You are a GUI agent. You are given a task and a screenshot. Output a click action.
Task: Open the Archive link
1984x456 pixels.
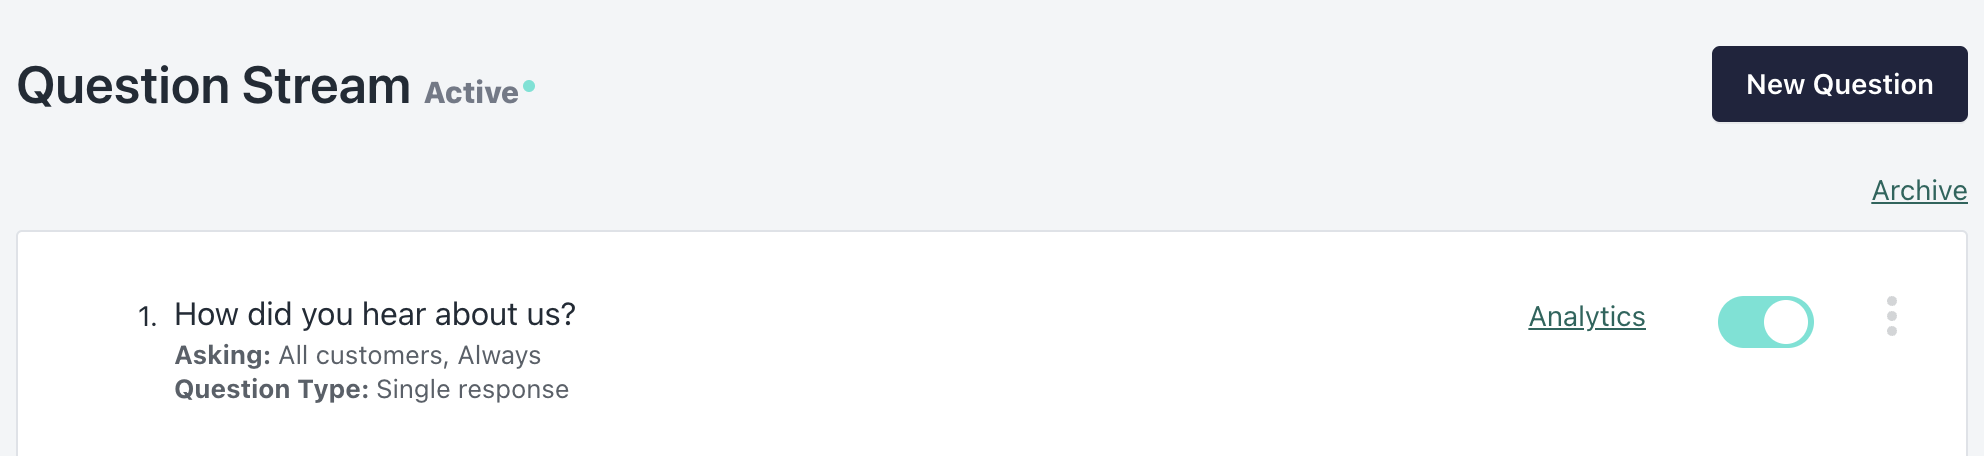1919,190
